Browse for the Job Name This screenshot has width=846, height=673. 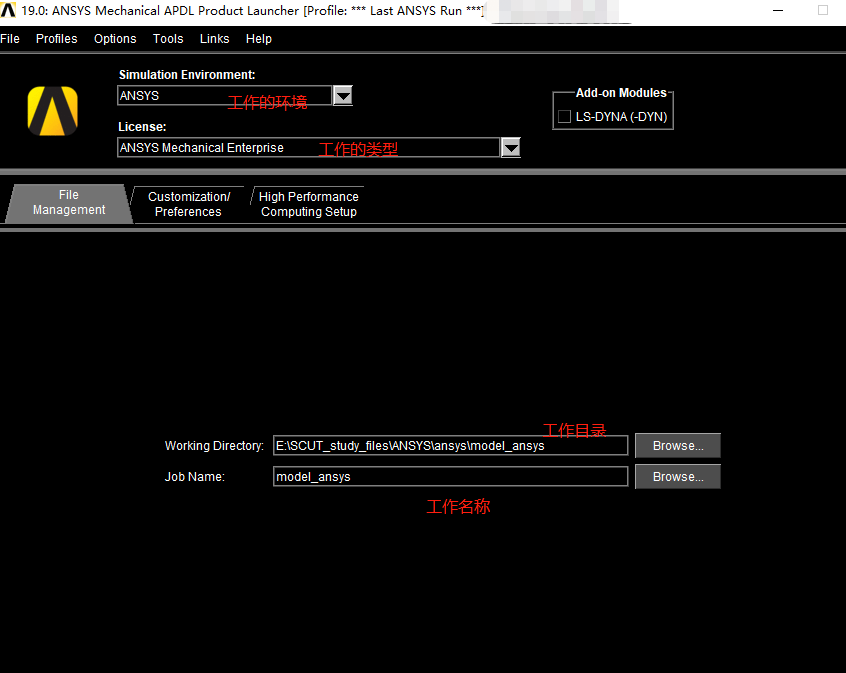point(678,477)
